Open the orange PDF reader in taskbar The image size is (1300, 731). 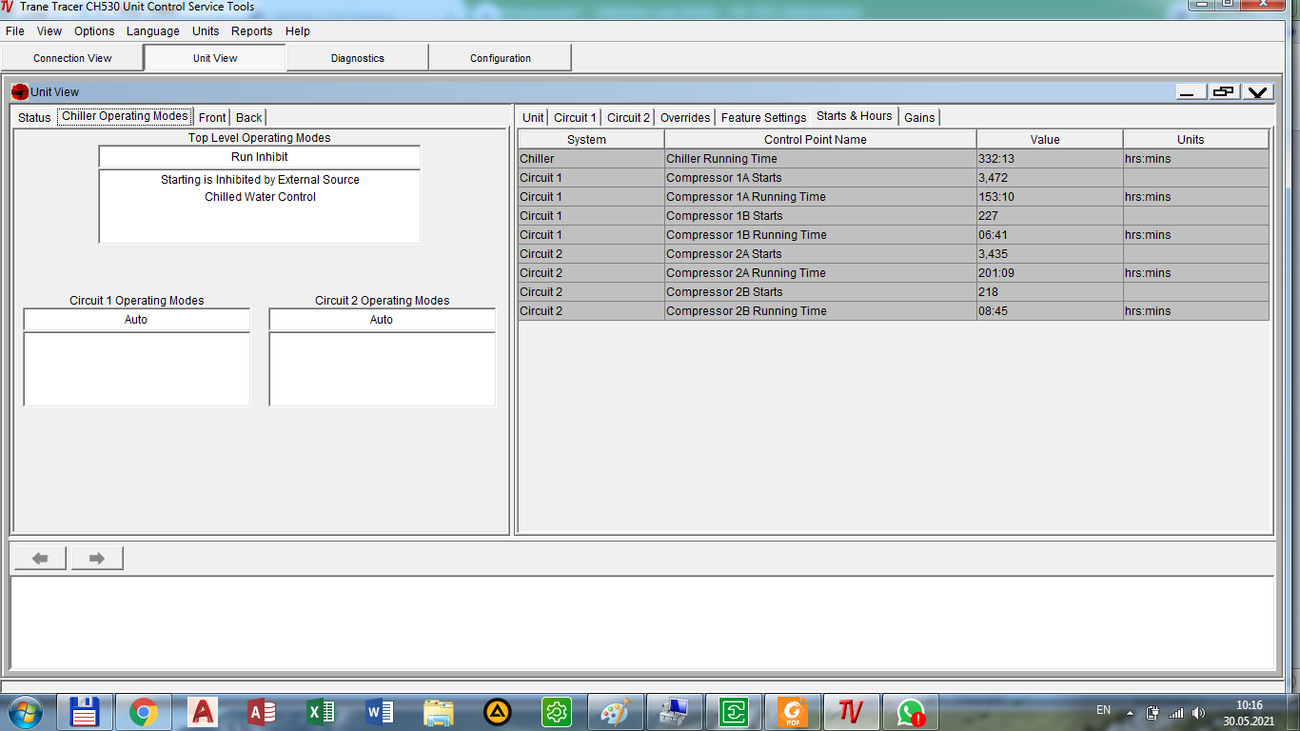792,712
